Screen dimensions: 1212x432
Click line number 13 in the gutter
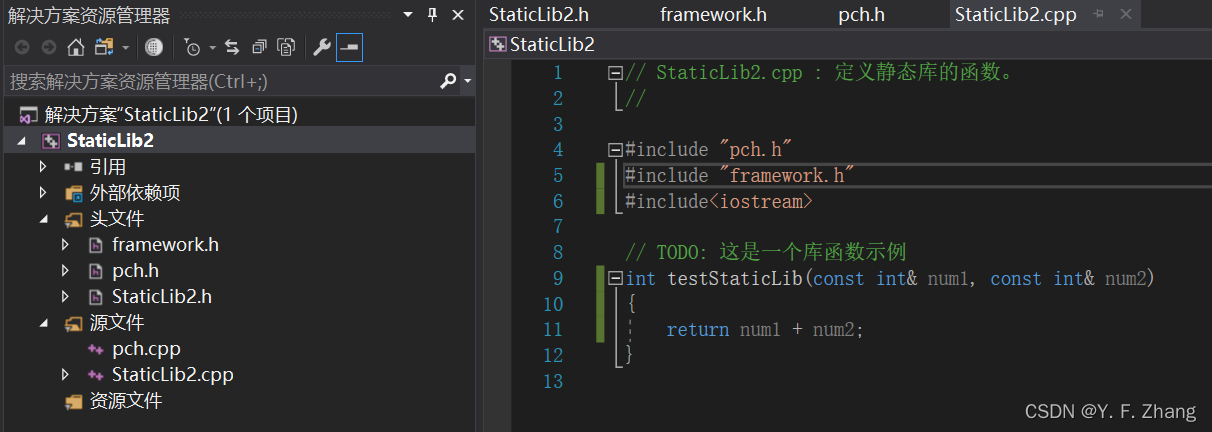(551, 381)
